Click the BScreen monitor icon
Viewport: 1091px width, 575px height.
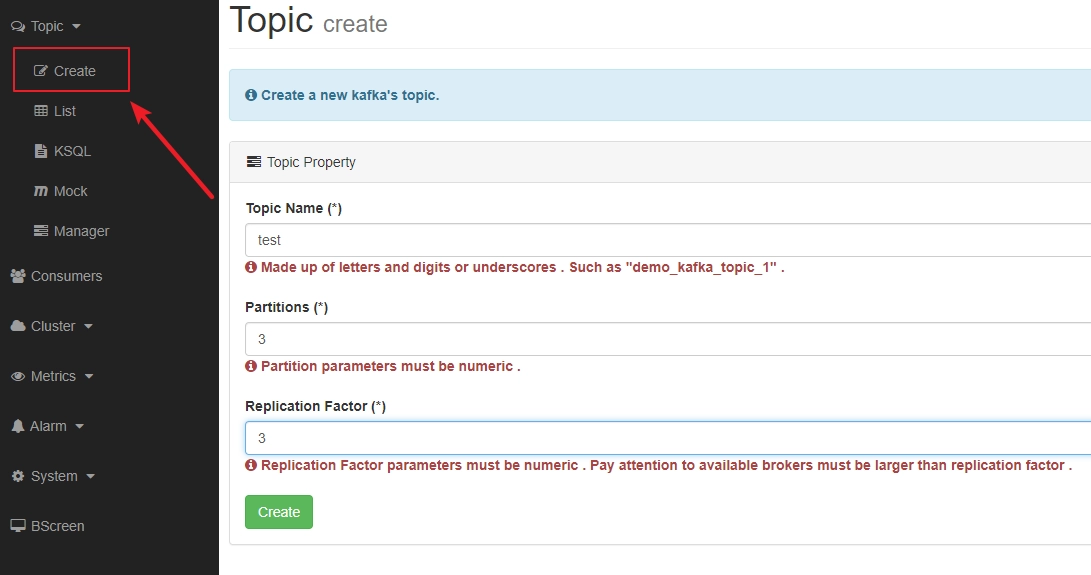point(18,526)
